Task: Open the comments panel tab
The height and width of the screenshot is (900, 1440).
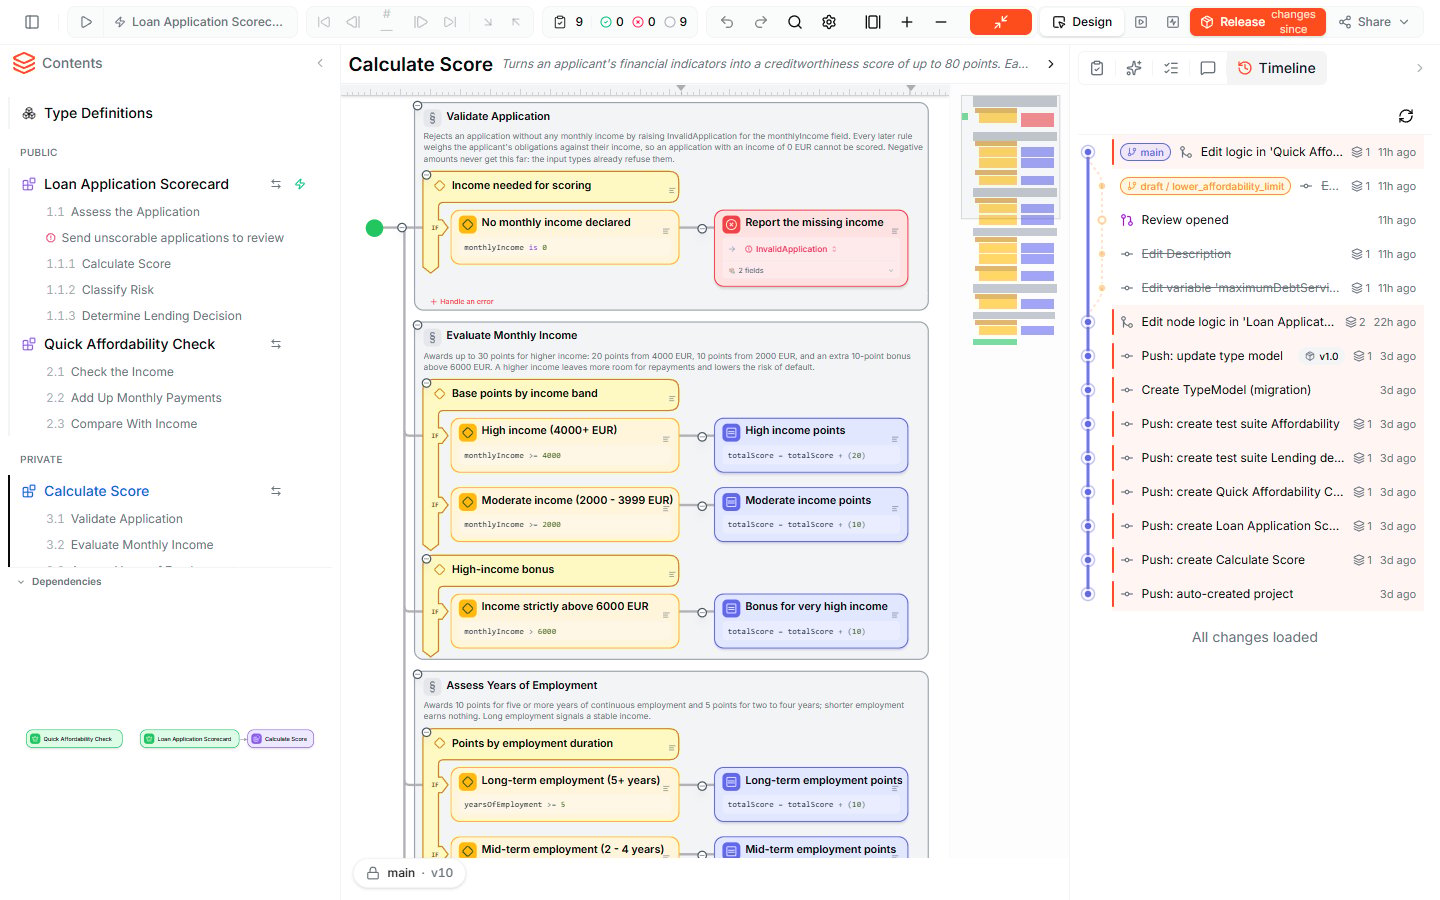Action: point(1207,68)
